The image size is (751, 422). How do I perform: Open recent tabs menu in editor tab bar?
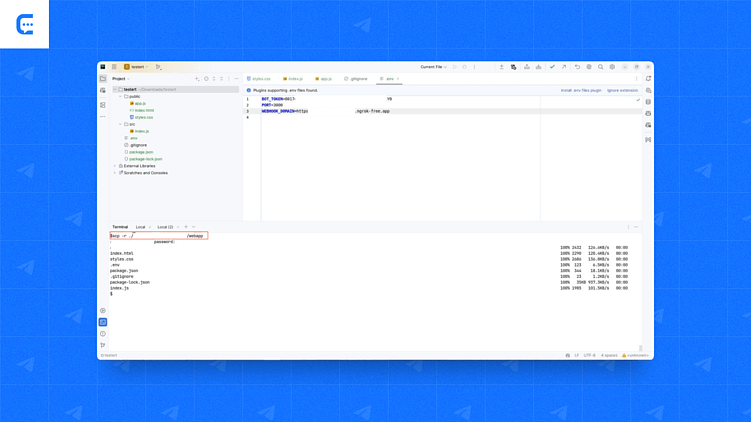637,79
